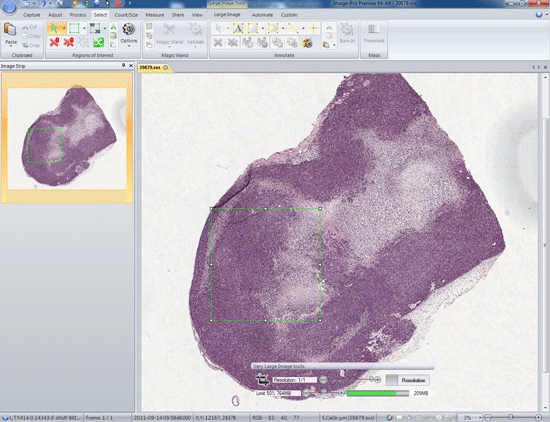Click the green memory usage progress bar
The height and width of the screenshot is (422, 550).
click(x=378, y=394)
